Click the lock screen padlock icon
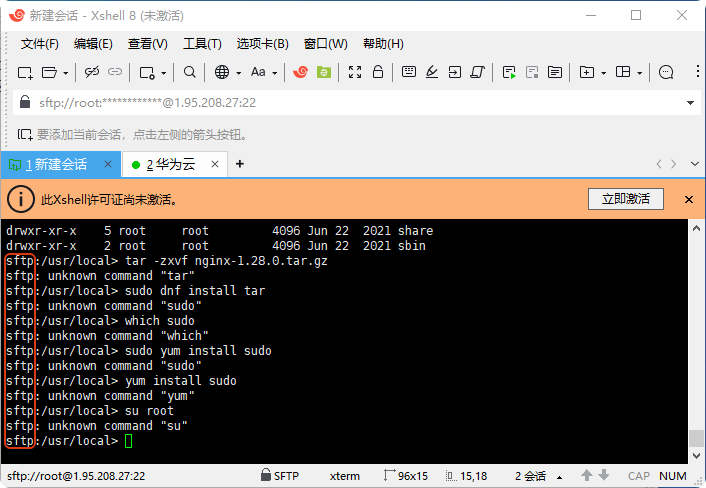The height and width of the screenshot is (488, 706). [378, 72]
